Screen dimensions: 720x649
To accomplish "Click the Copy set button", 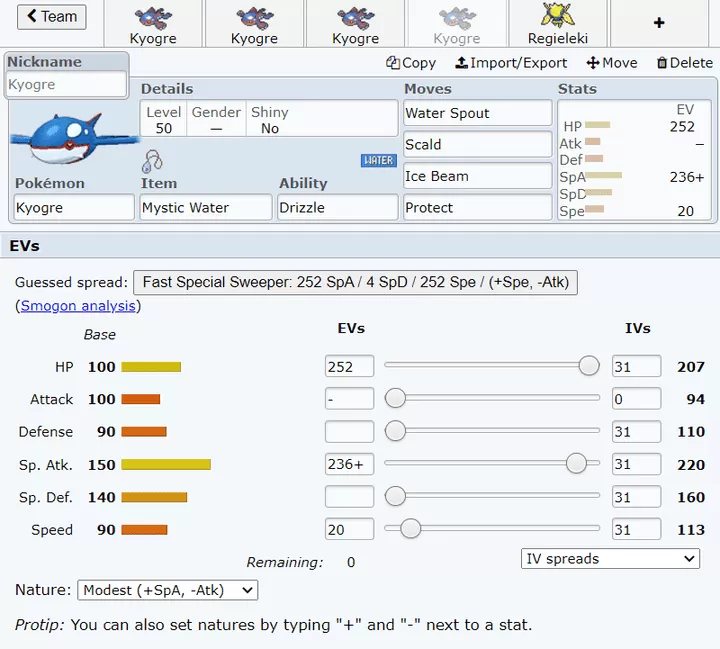I will pyautogui.click(x=411, y=63).
